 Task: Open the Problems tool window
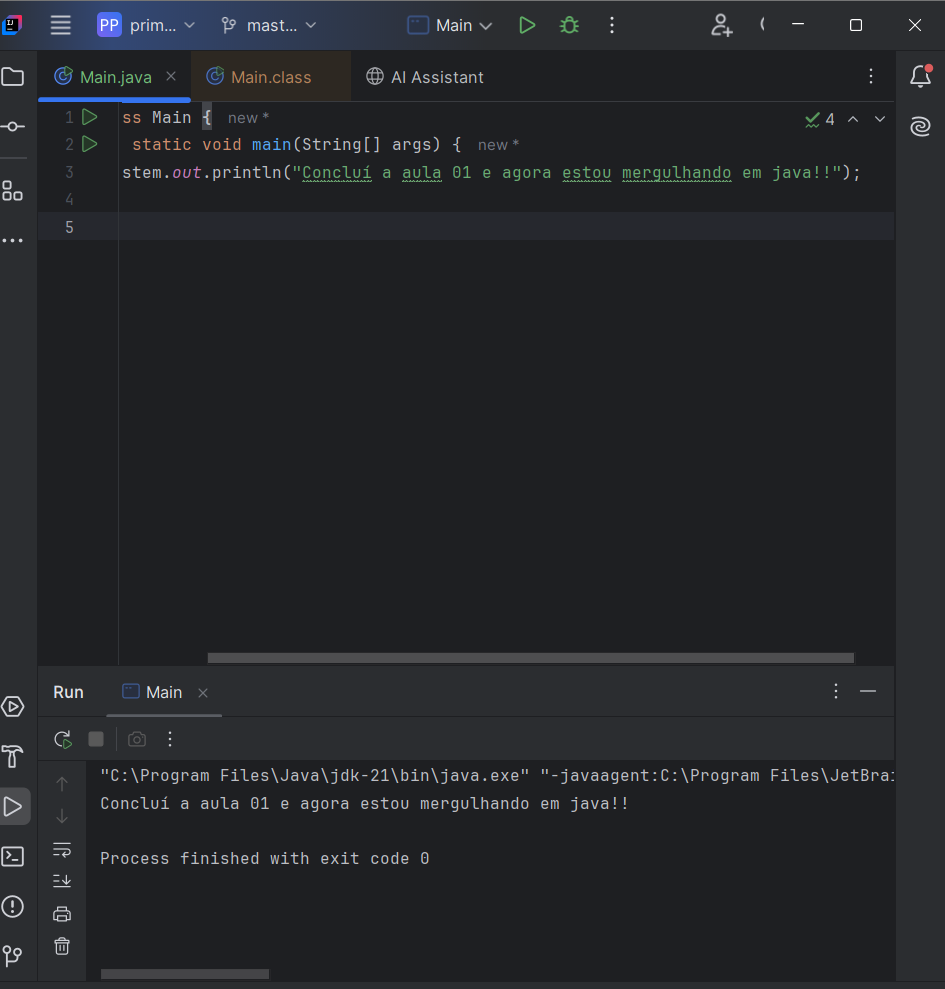[13, 906]
